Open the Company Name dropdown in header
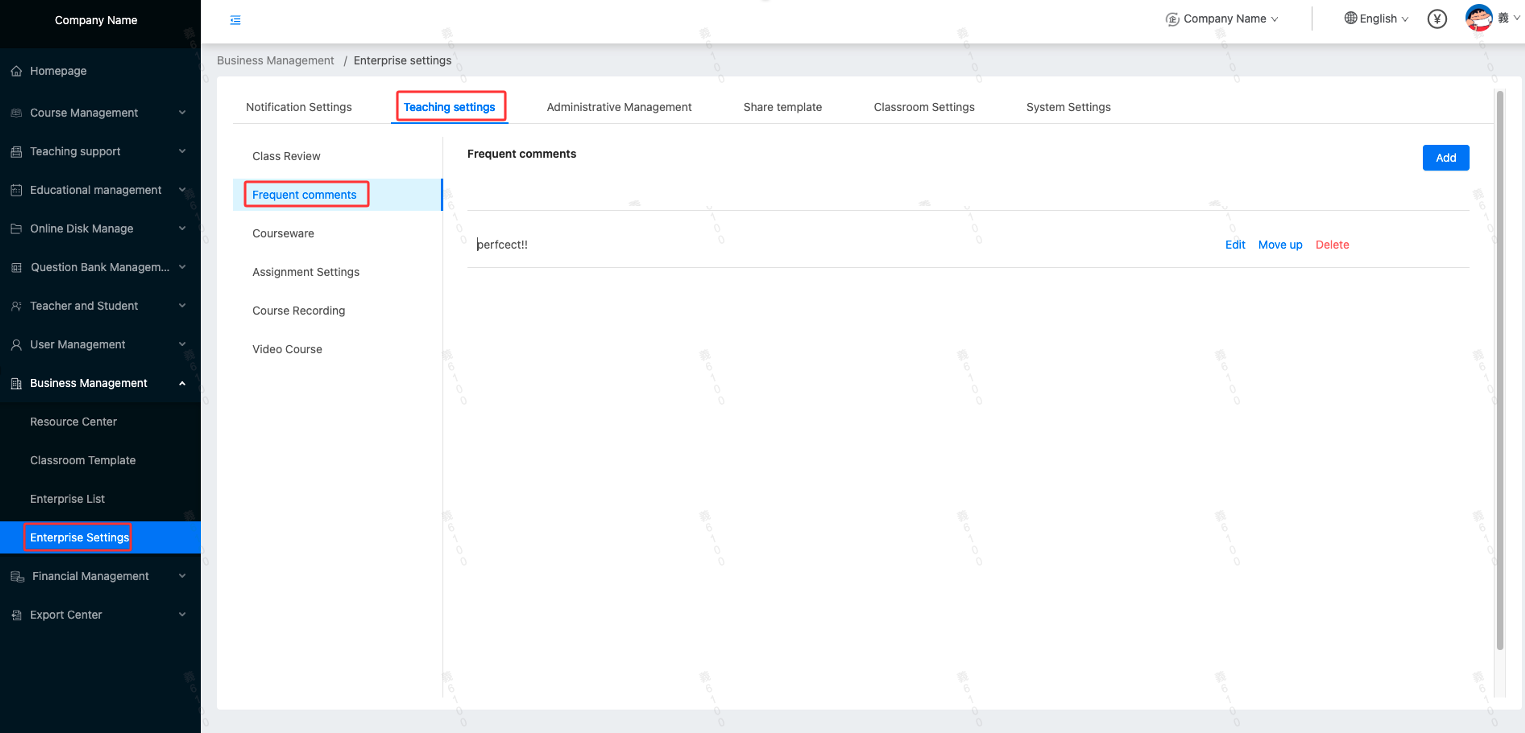1525x733 pixels. [1223, 19]
